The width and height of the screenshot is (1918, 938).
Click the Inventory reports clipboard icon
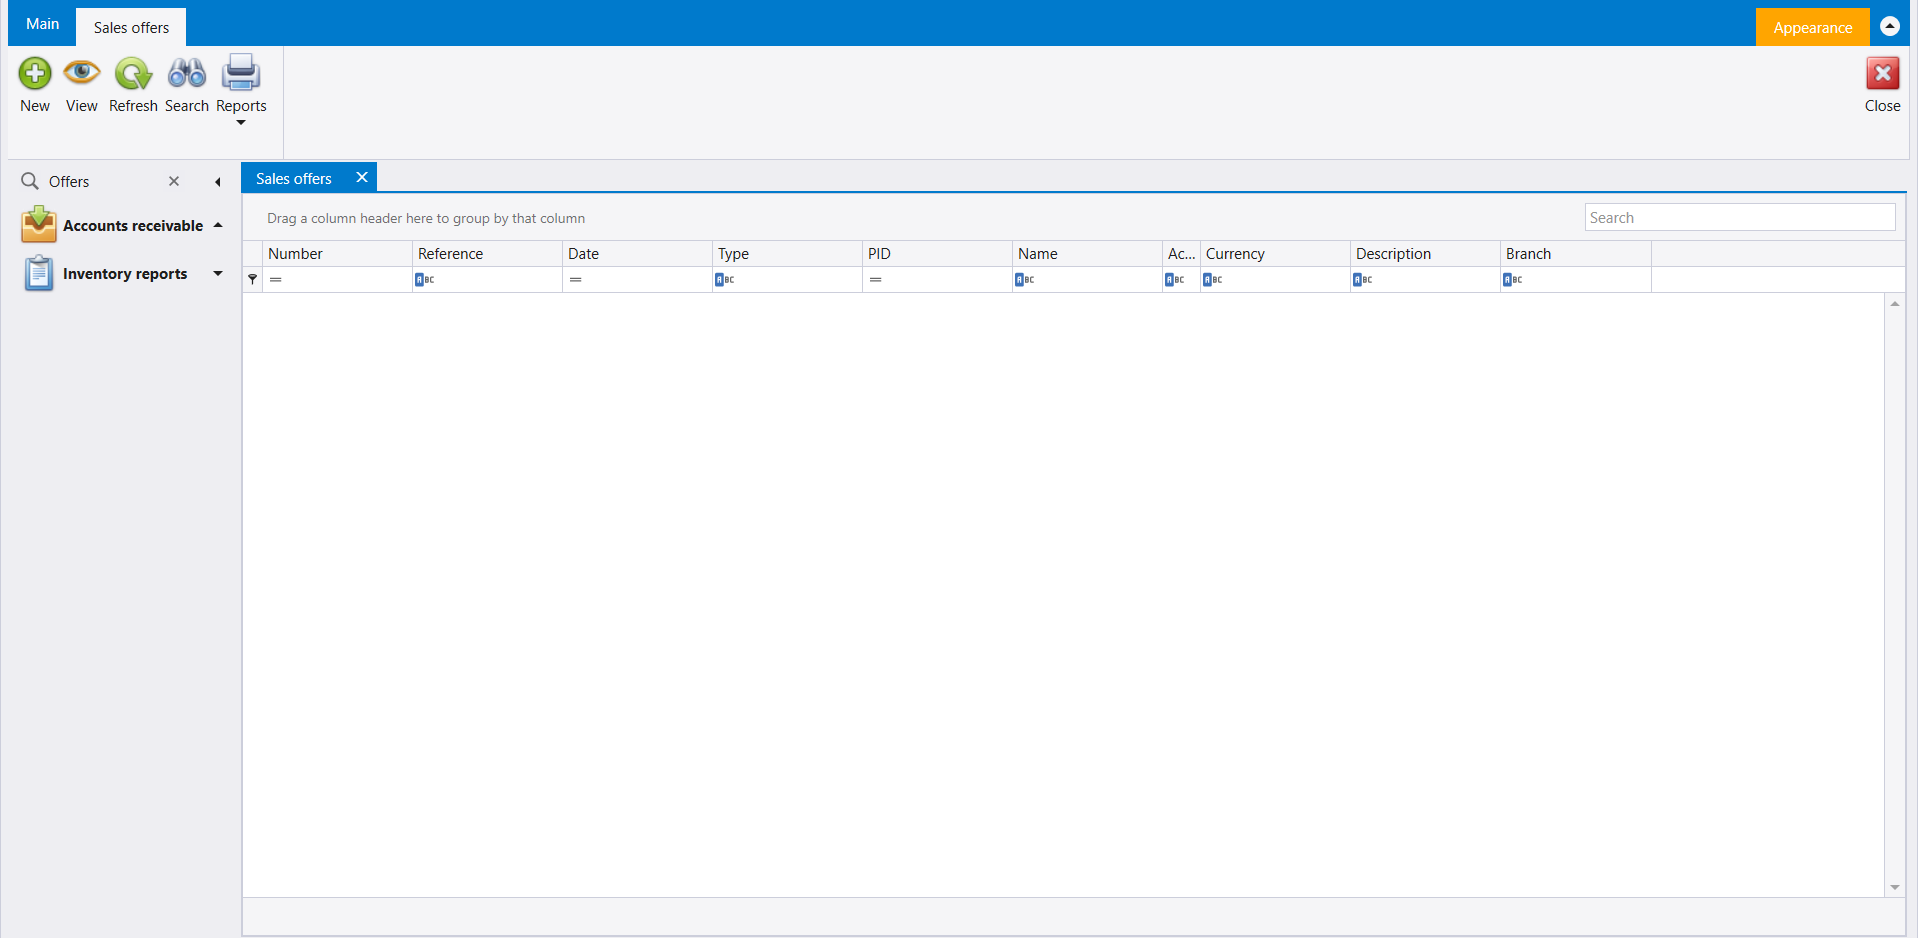pos(38,273)
